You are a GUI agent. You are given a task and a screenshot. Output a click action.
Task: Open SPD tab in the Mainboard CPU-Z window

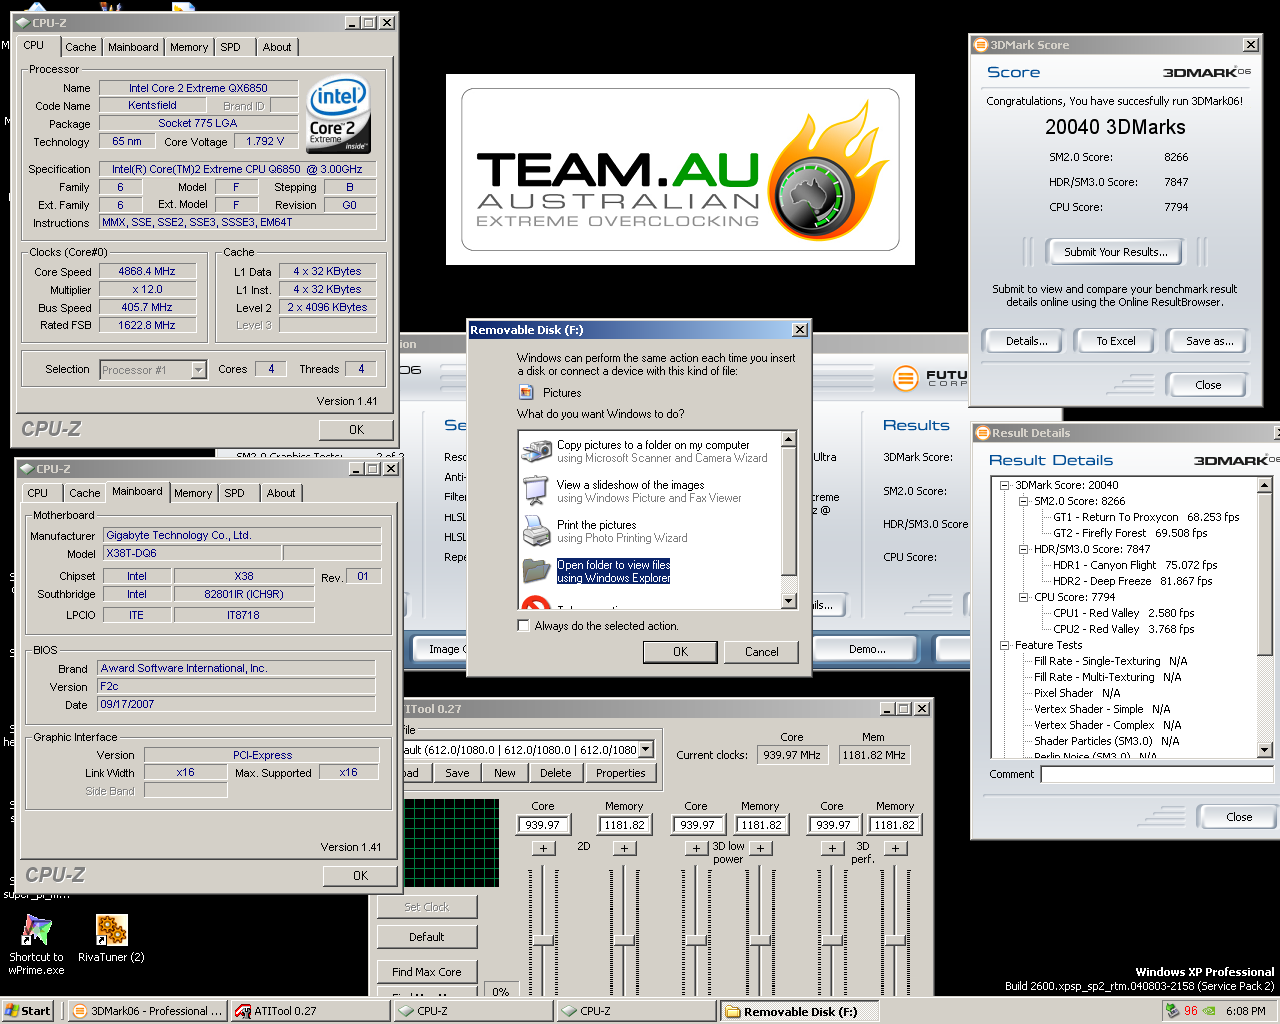(234, 493)
